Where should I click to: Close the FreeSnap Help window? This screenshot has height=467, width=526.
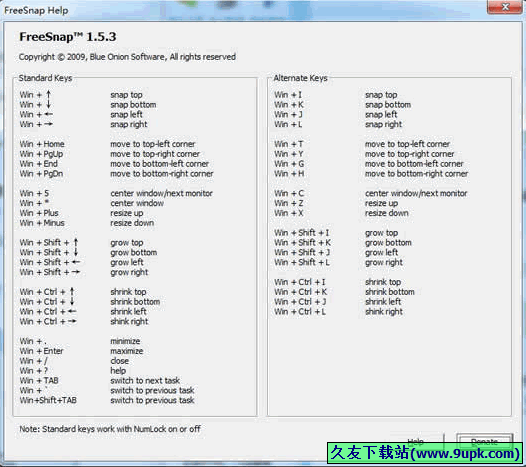(506, 7)
